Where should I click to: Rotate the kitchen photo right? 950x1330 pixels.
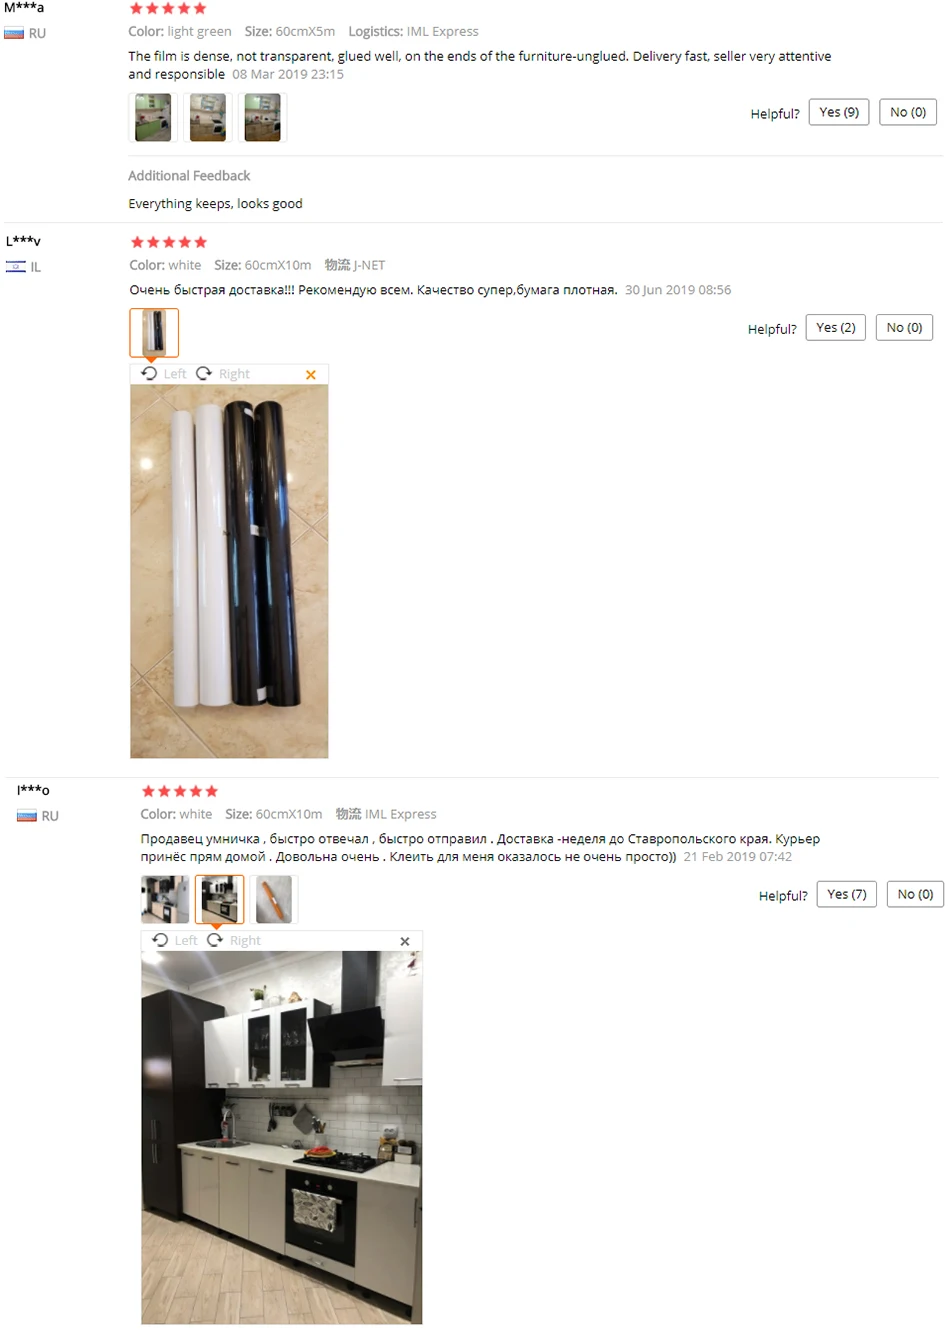(234, 941)
